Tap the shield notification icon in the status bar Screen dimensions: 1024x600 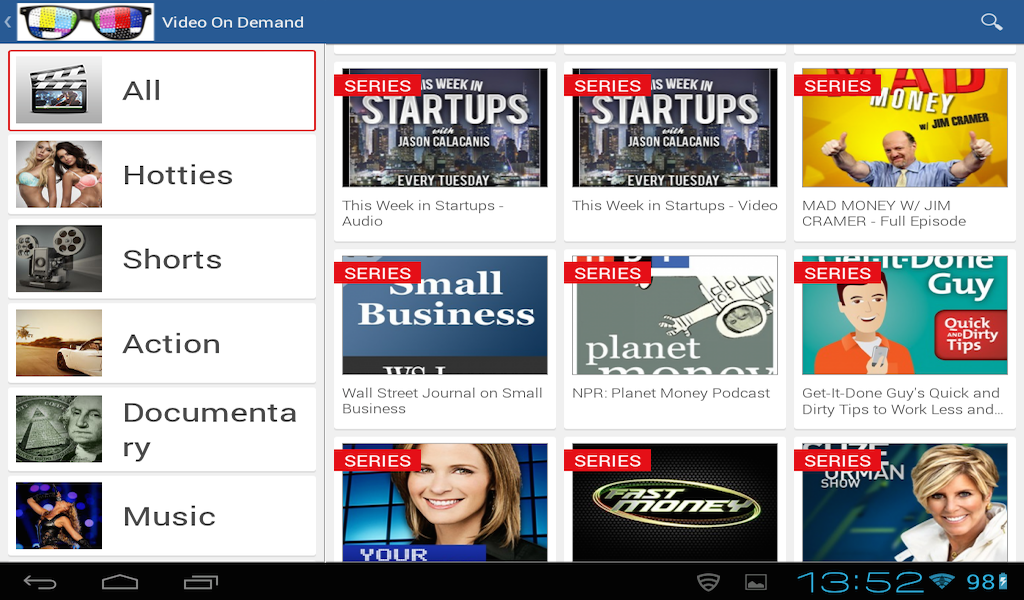(x=709, y=582)
